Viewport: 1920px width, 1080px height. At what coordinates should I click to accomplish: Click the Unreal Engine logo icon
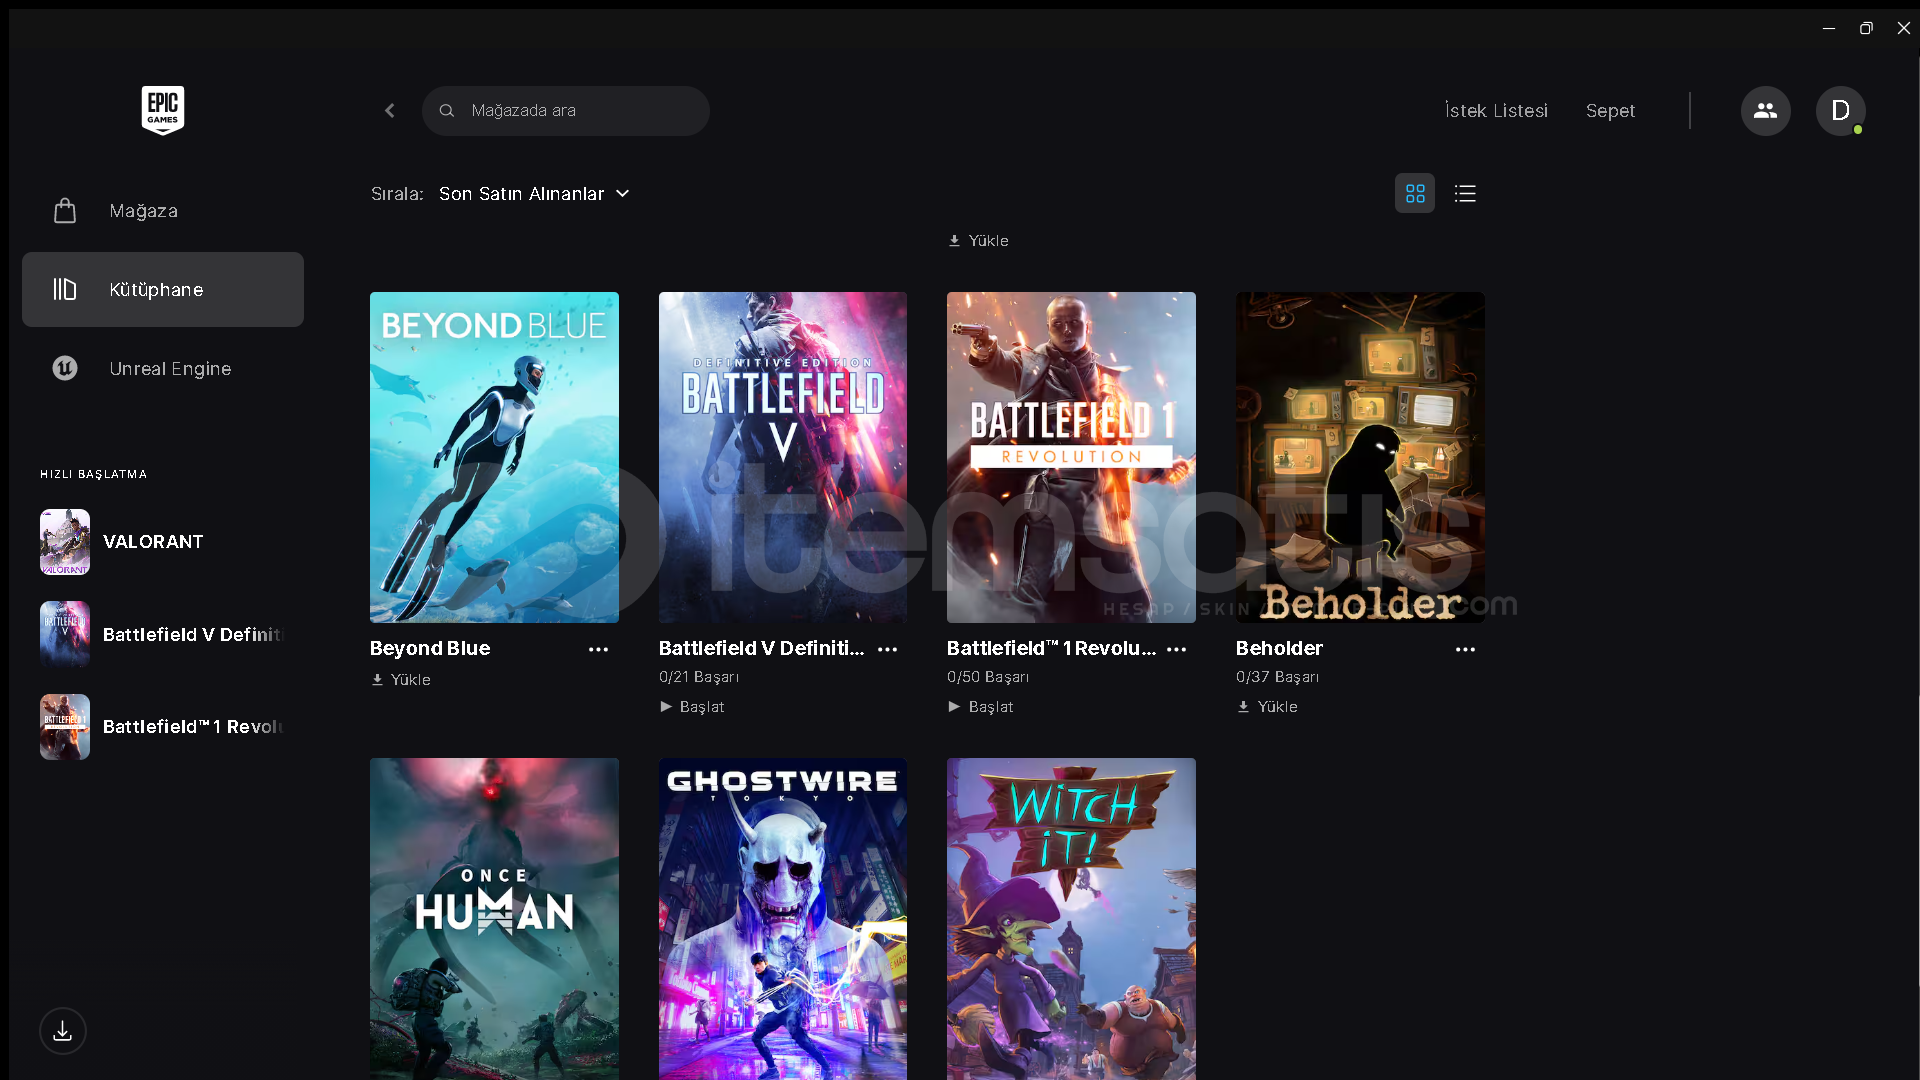click(x=65, y=368)
